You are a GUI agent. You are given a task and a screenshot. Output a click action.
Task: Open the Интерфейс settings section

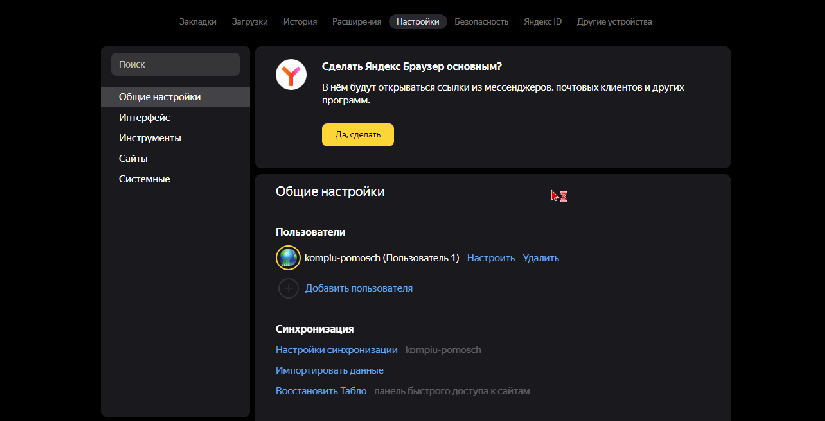point(144,117)
